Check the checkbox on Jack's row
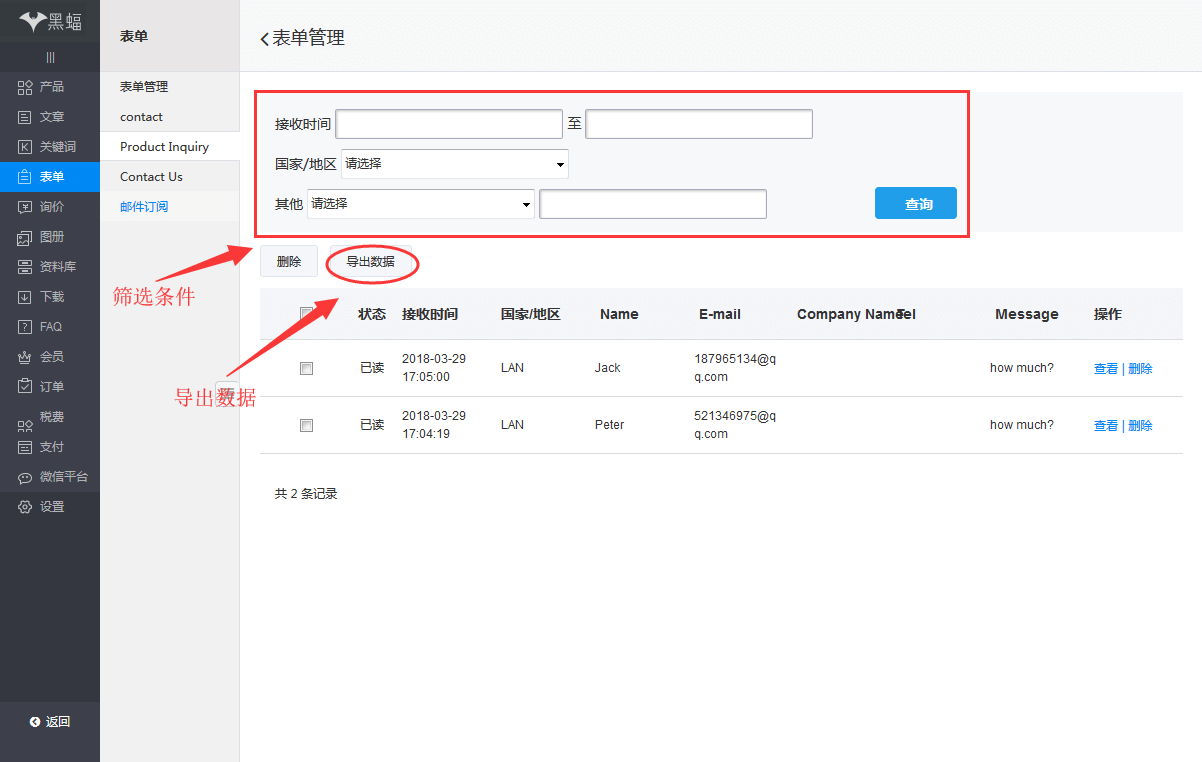The image size is (1202, 762). coord(306,368)
